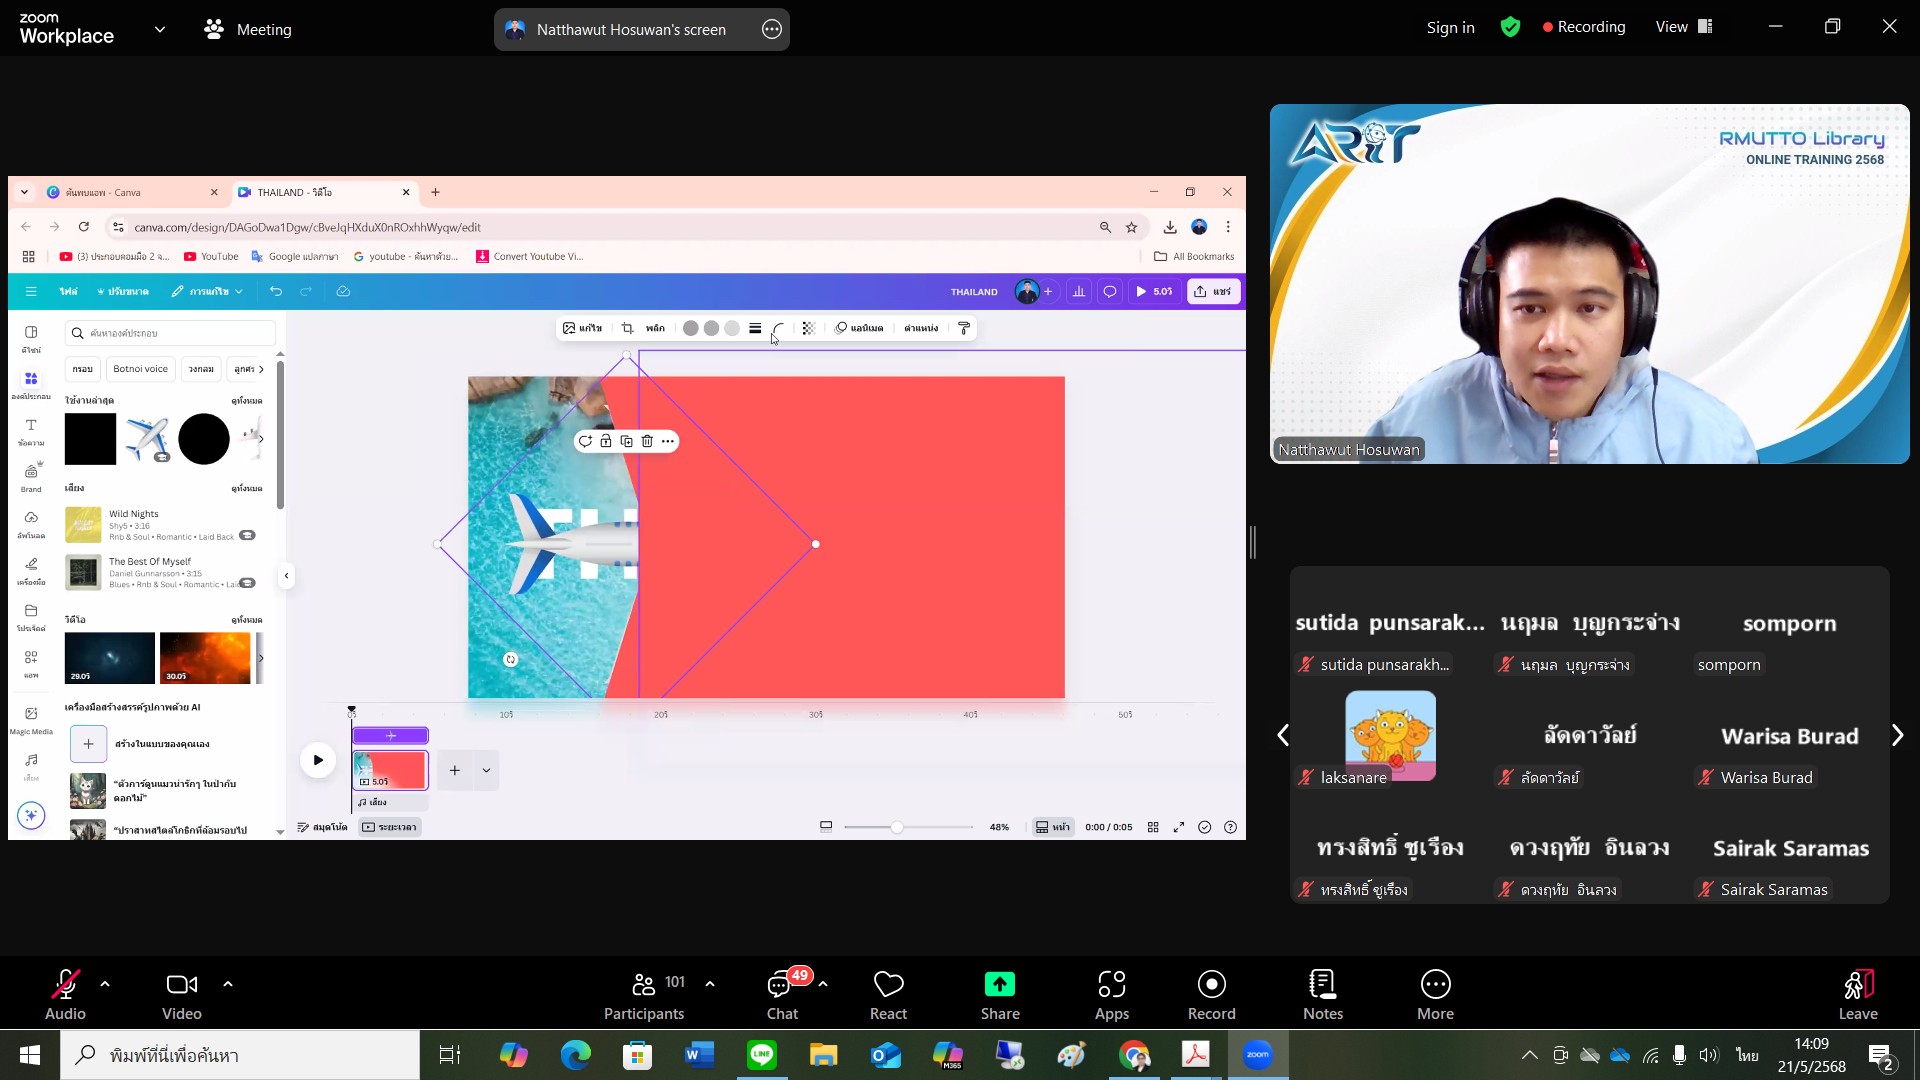This screenshot has height=1080, width=1920.
Task: Click the Canva AI assistant sparkle button
Action: 31,815
